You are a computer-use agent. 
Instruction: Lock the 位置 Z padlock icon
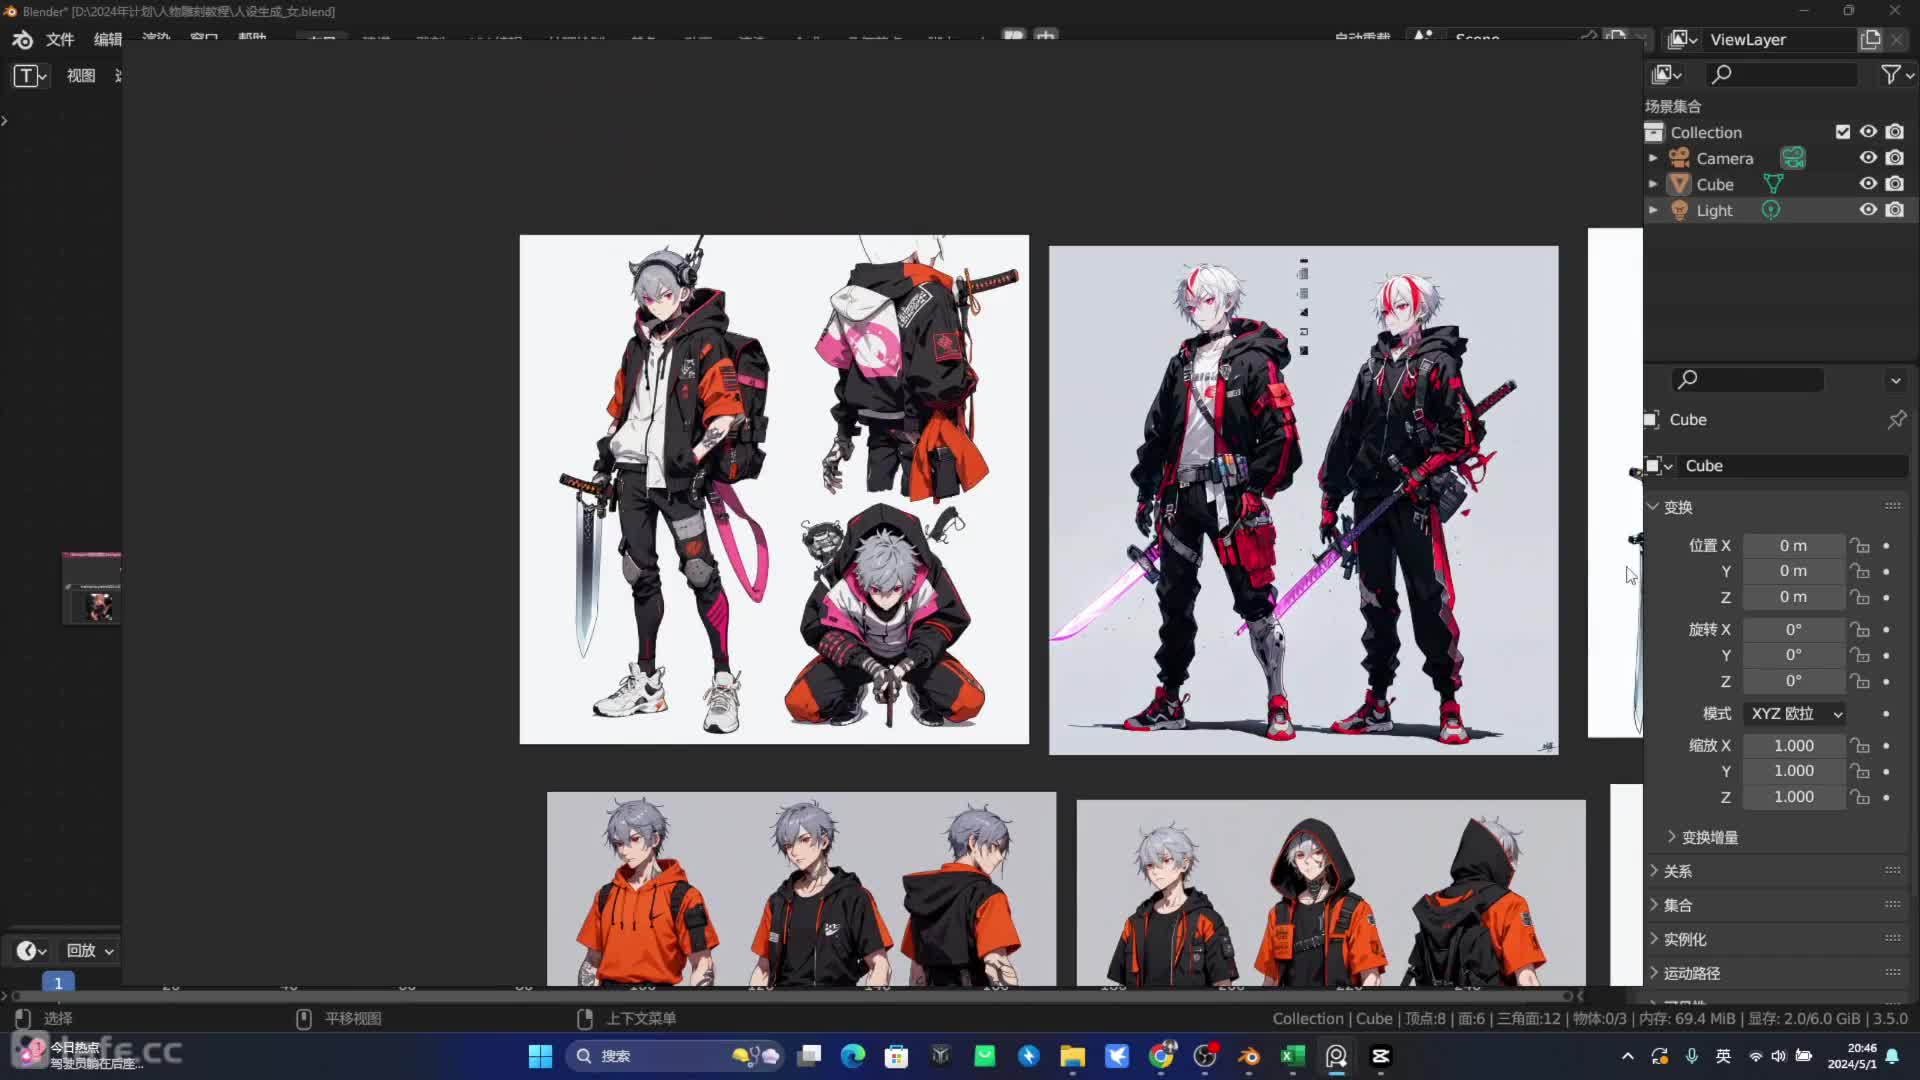click(1860, 597)
